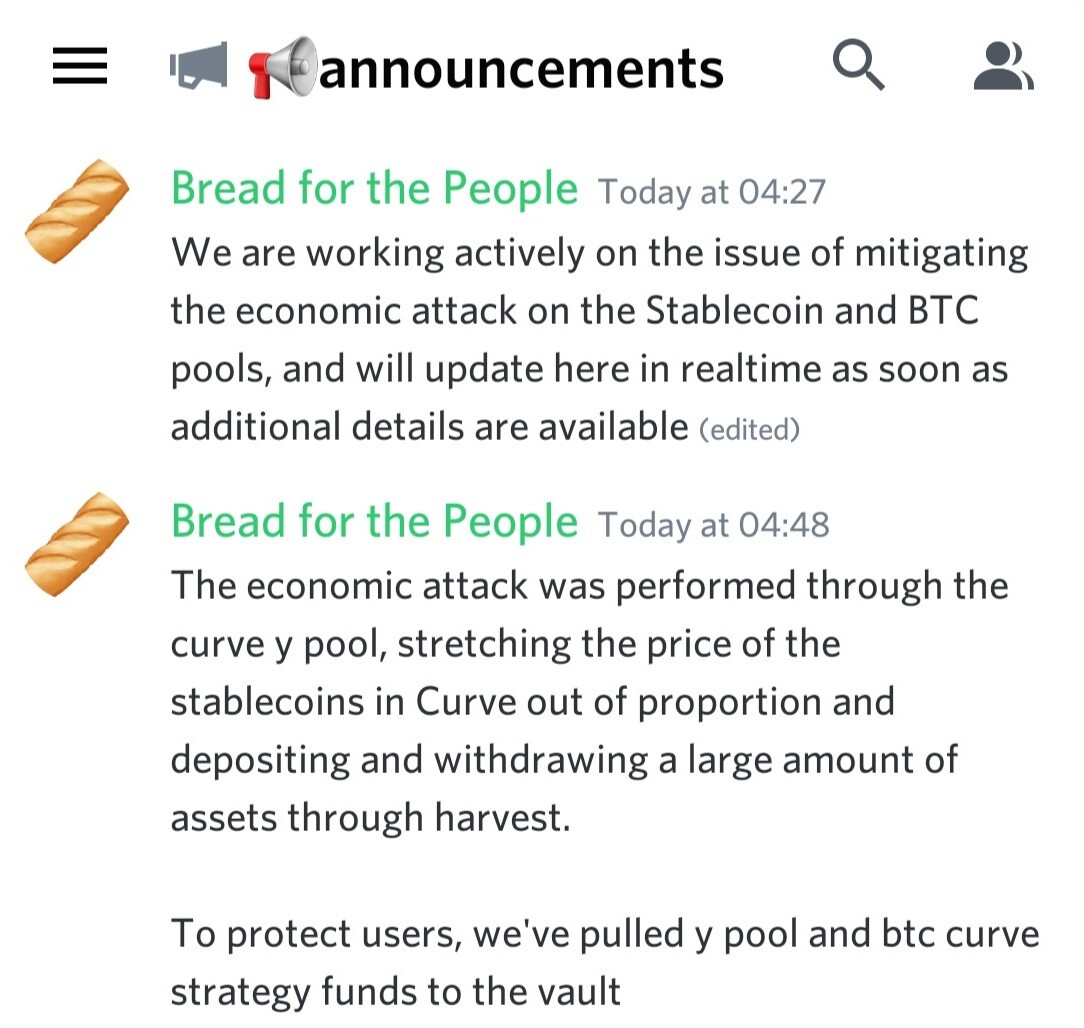This screenshot has width=1084, height=1028.
Task: Click the red loudspeaker emoji in title
Action: point(283,67)
